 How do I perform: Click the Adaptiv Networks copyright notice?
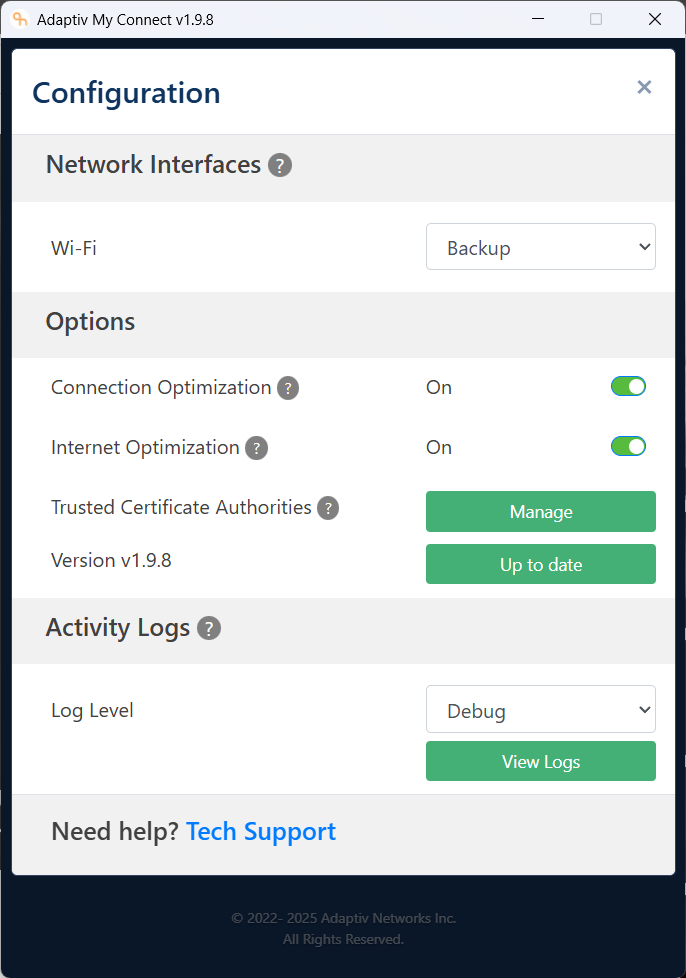(x=344, y=918)
